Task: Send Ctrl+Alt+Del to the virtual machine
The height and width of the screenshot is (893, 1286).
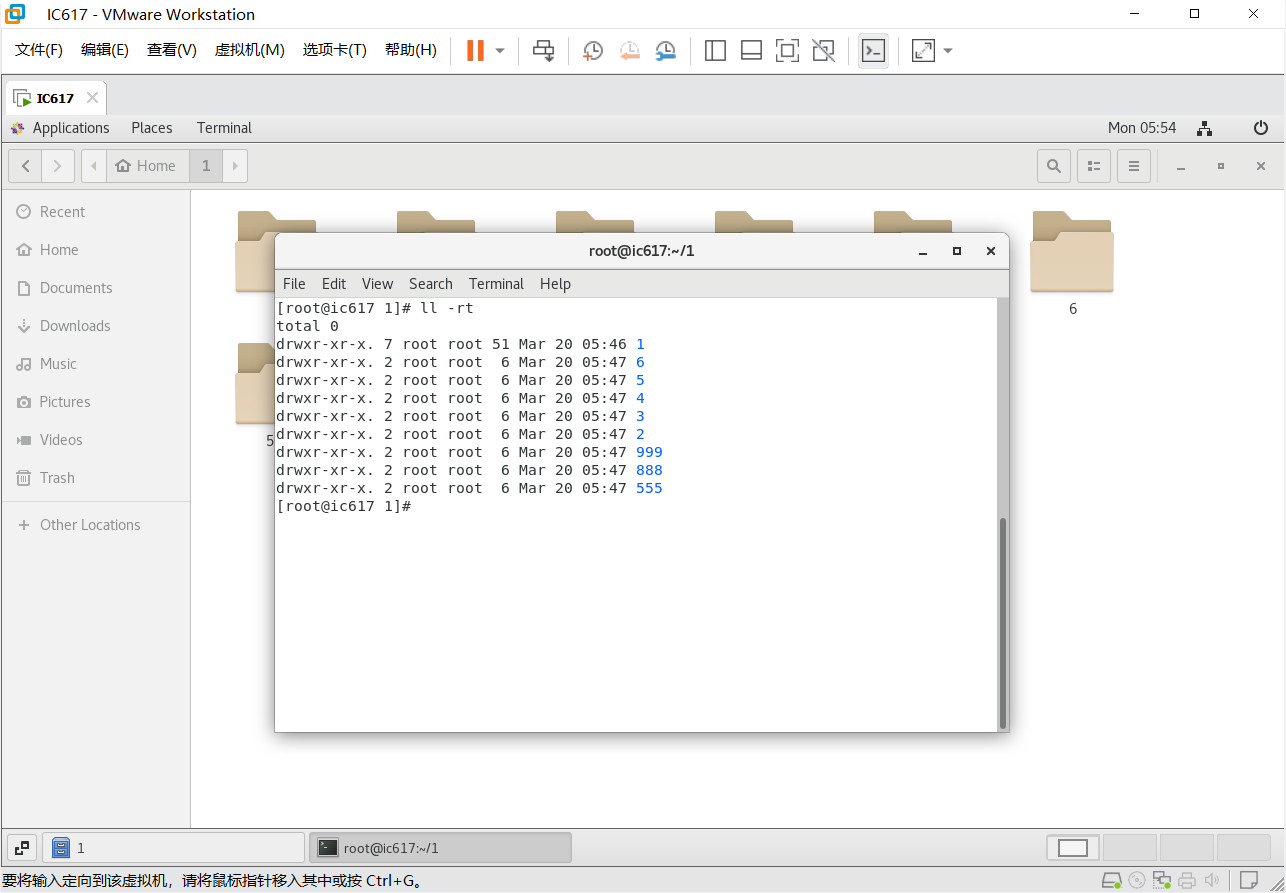Action: point(543,50)
